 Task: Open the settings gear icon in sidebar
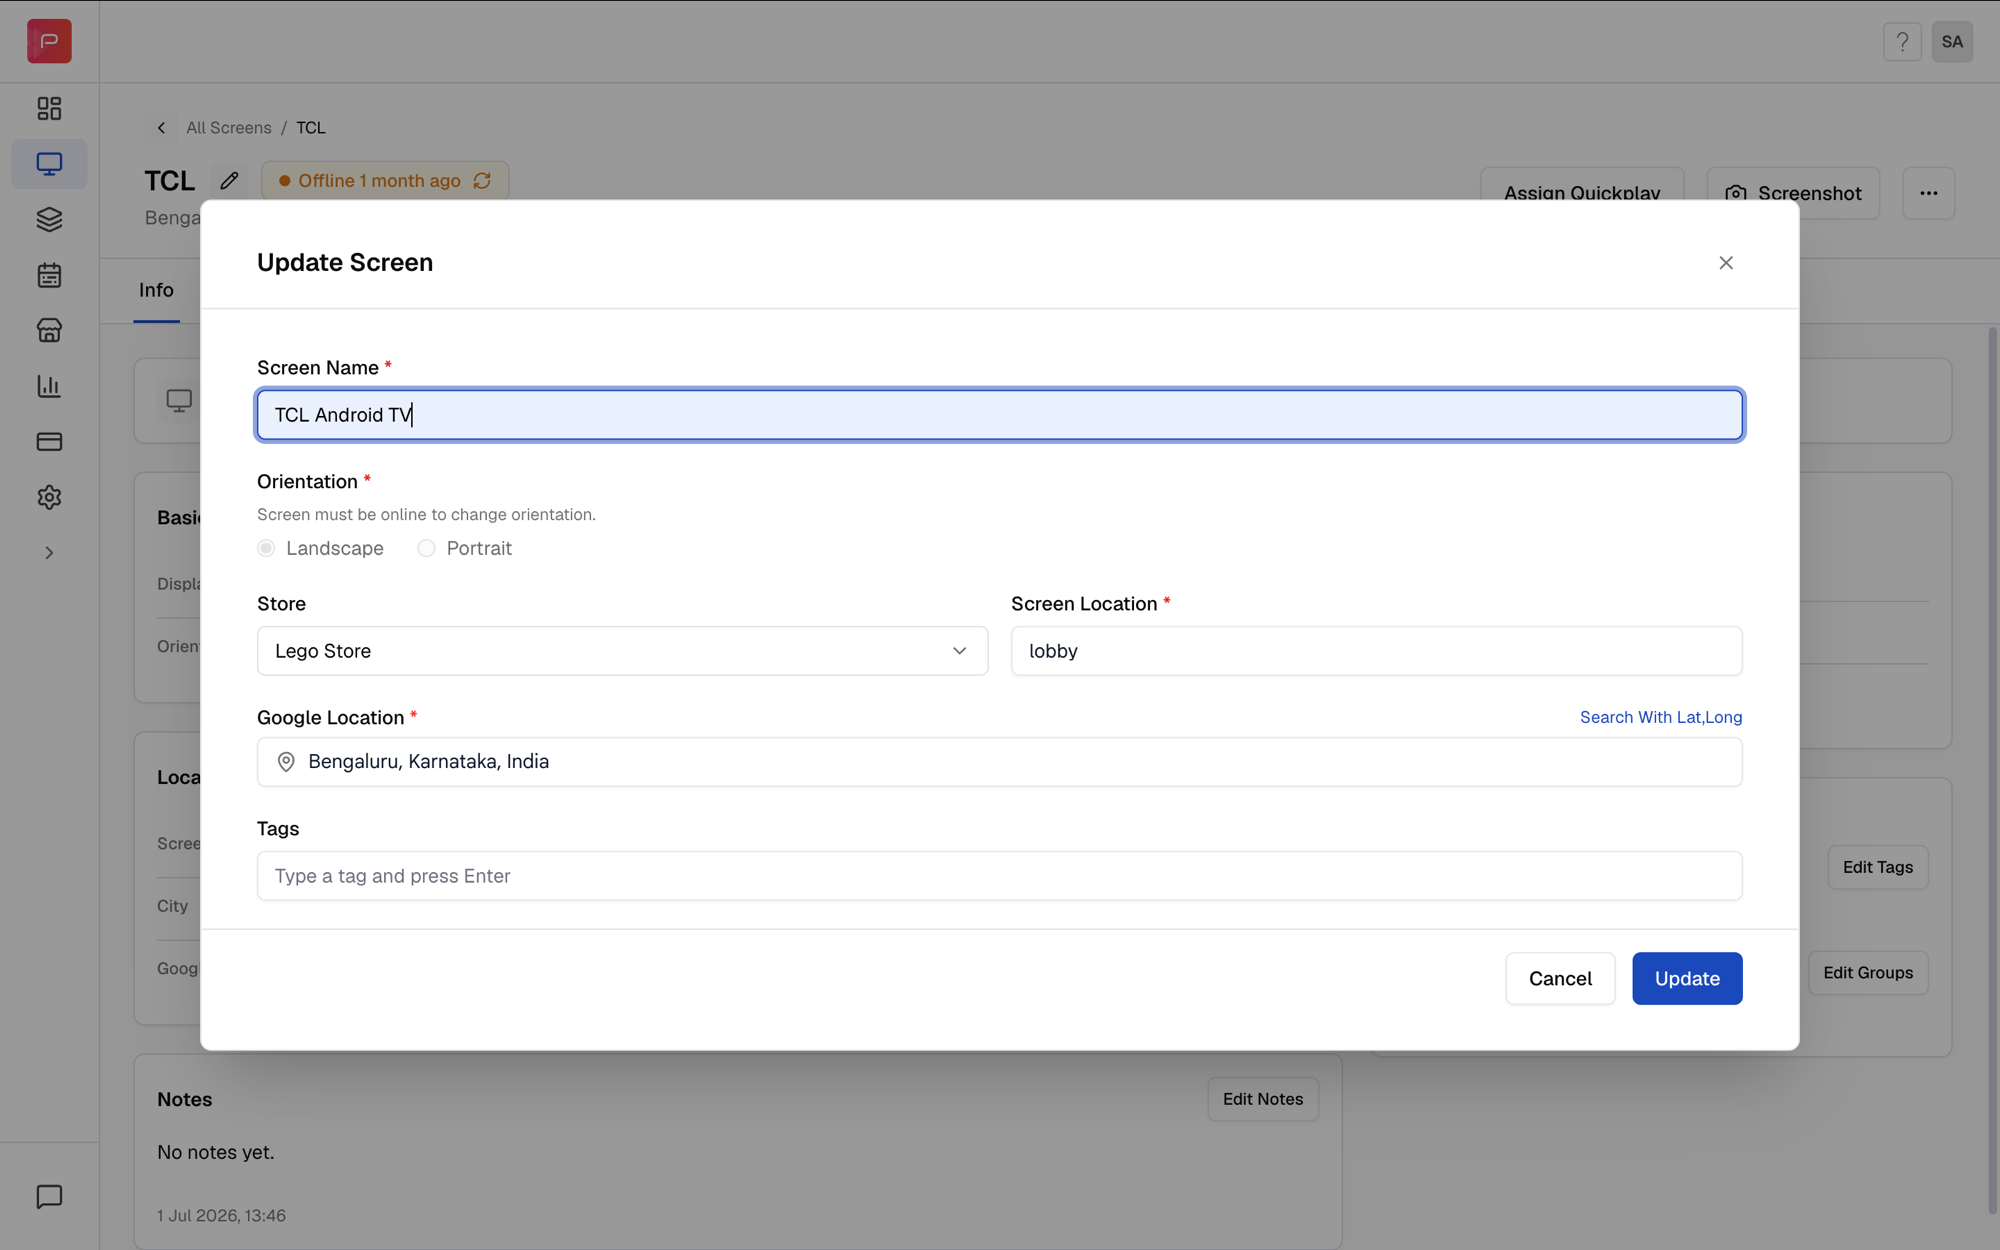tap(49, 497)
